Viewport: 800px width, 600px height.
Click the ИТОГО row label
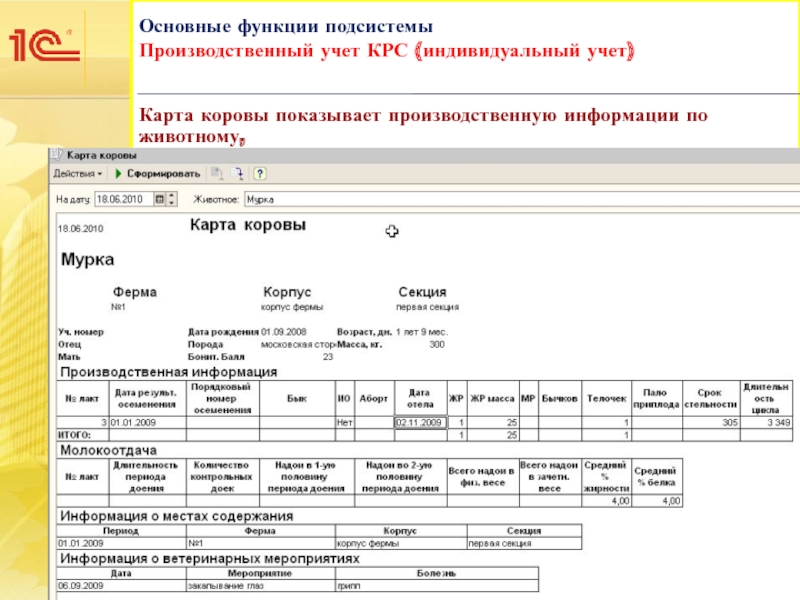pyautogui.click(x=74, y=435)
